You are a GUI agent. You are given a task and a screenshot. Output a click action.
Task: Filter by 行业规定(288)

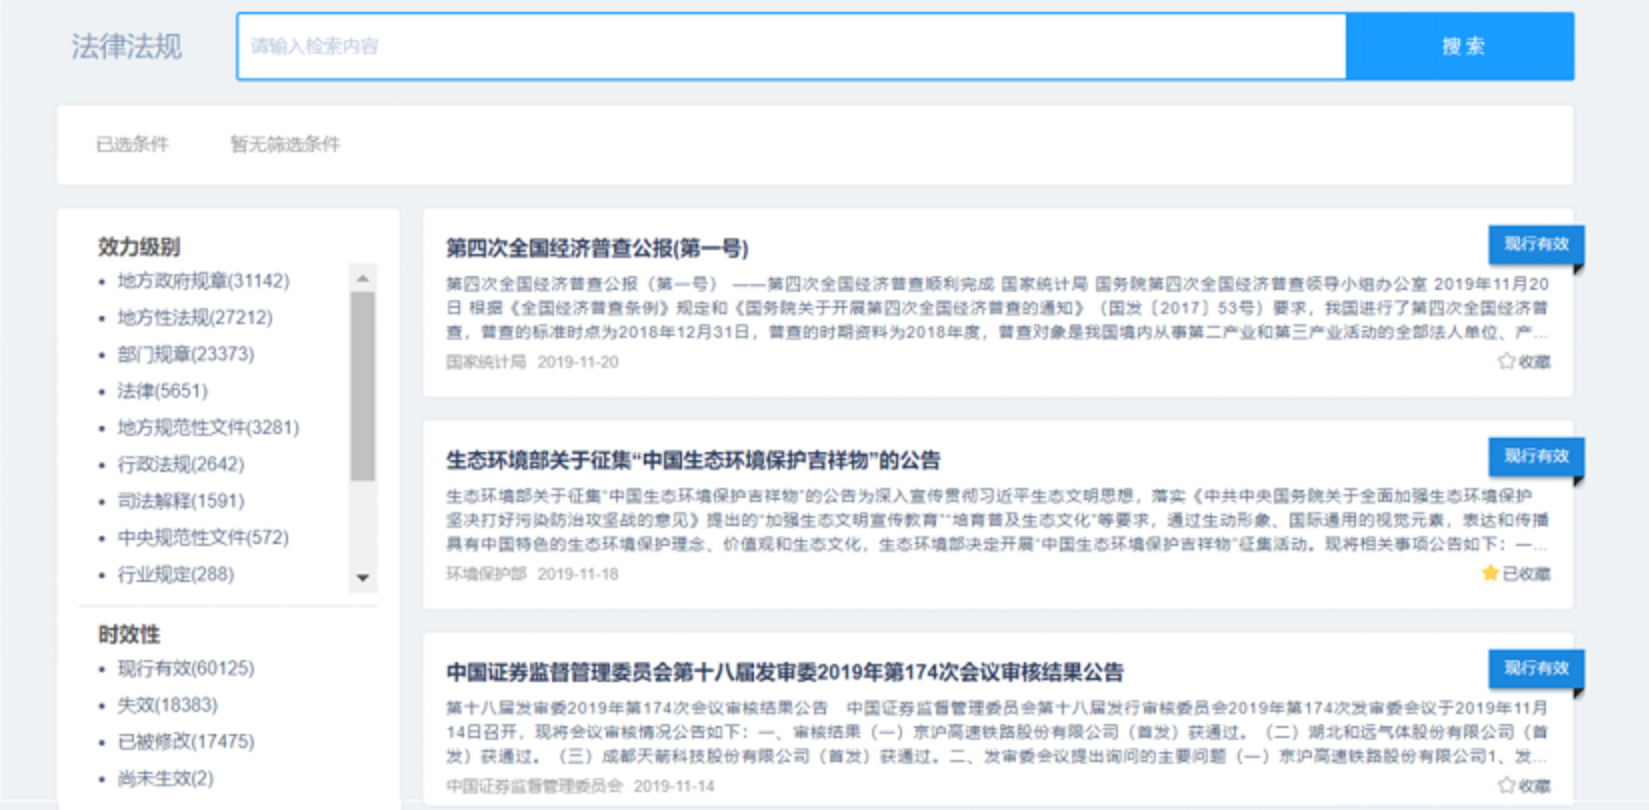176,575
